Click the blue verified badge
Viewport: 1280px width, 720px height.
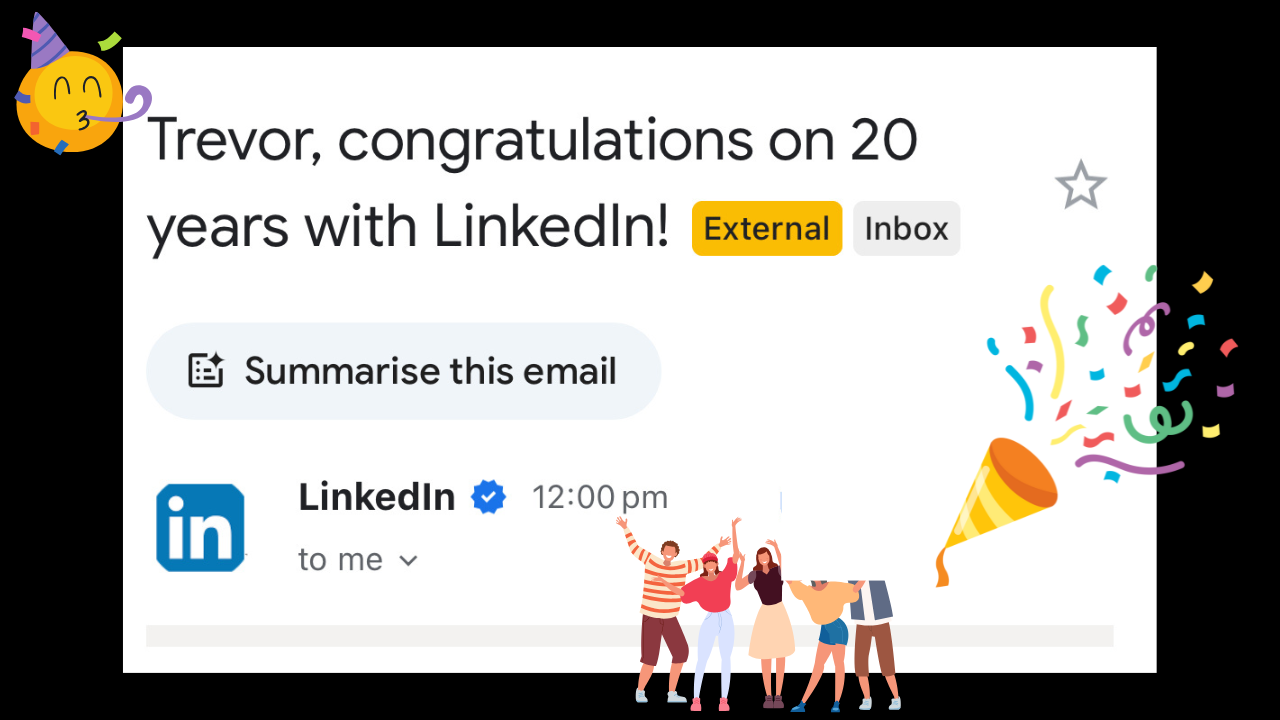[x=488, y=497]
